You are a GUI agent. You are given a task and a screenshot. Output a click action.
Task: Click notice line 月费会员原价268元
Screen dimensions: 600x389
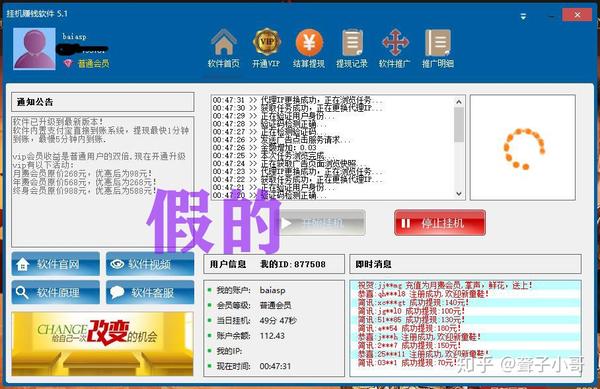82,173
